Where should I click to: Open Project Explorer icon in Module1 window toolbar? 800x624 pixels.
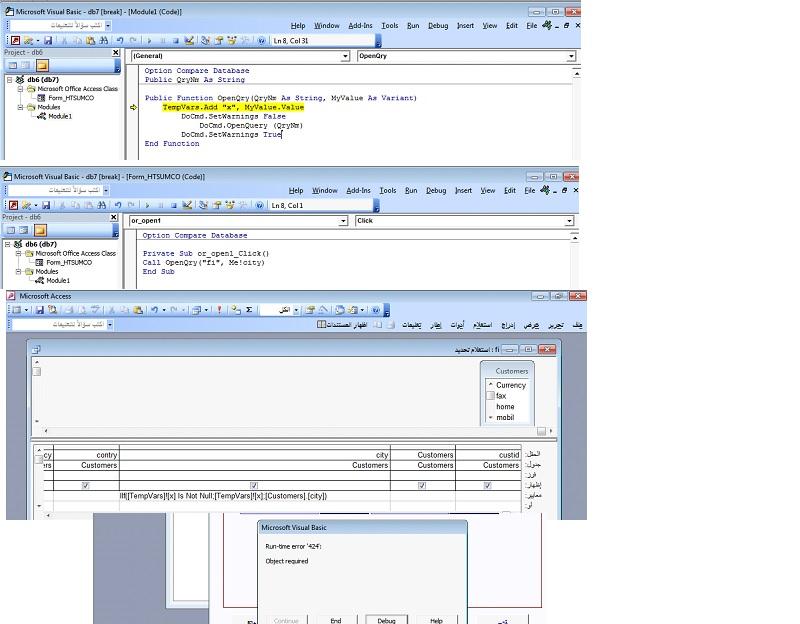click(206, 40)
